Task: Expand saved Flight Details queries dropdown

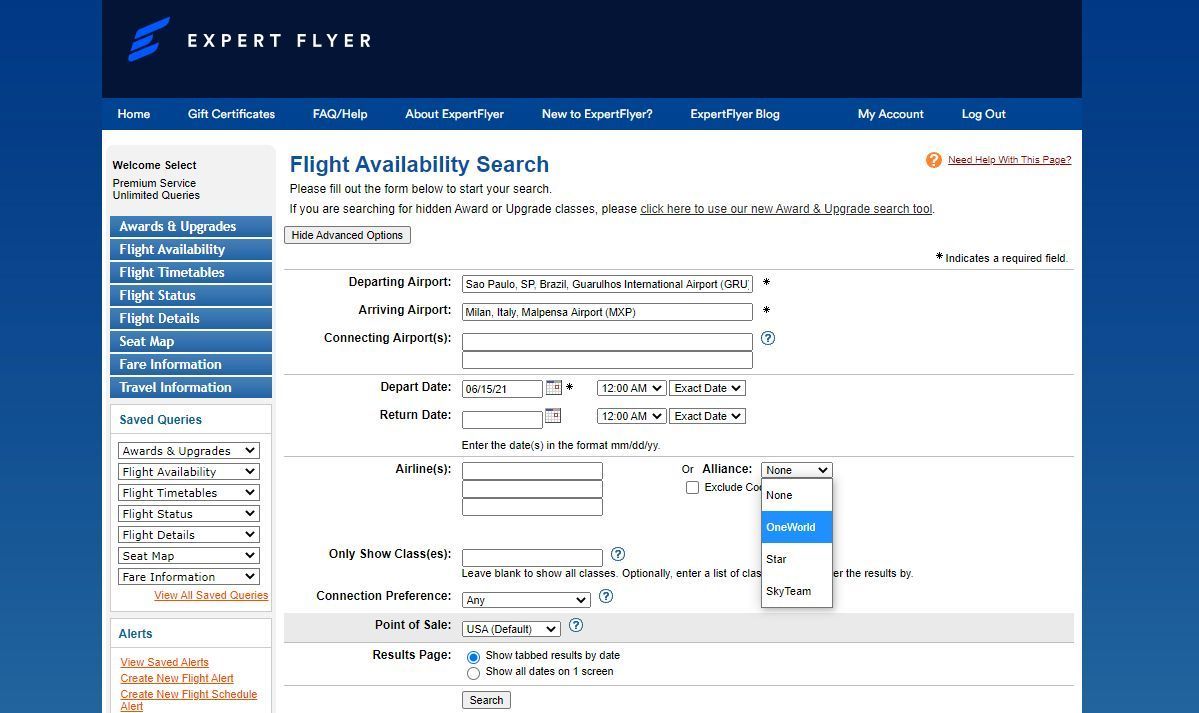Action: tap(189, 535)
